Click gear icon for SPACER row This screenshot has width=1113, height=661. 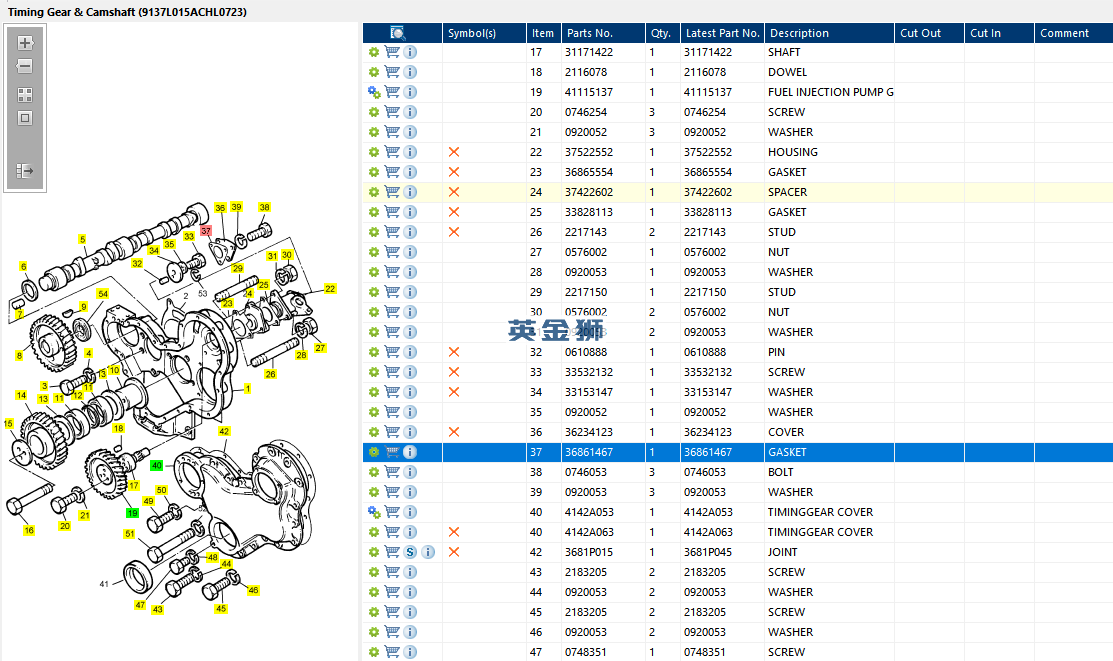374,192
